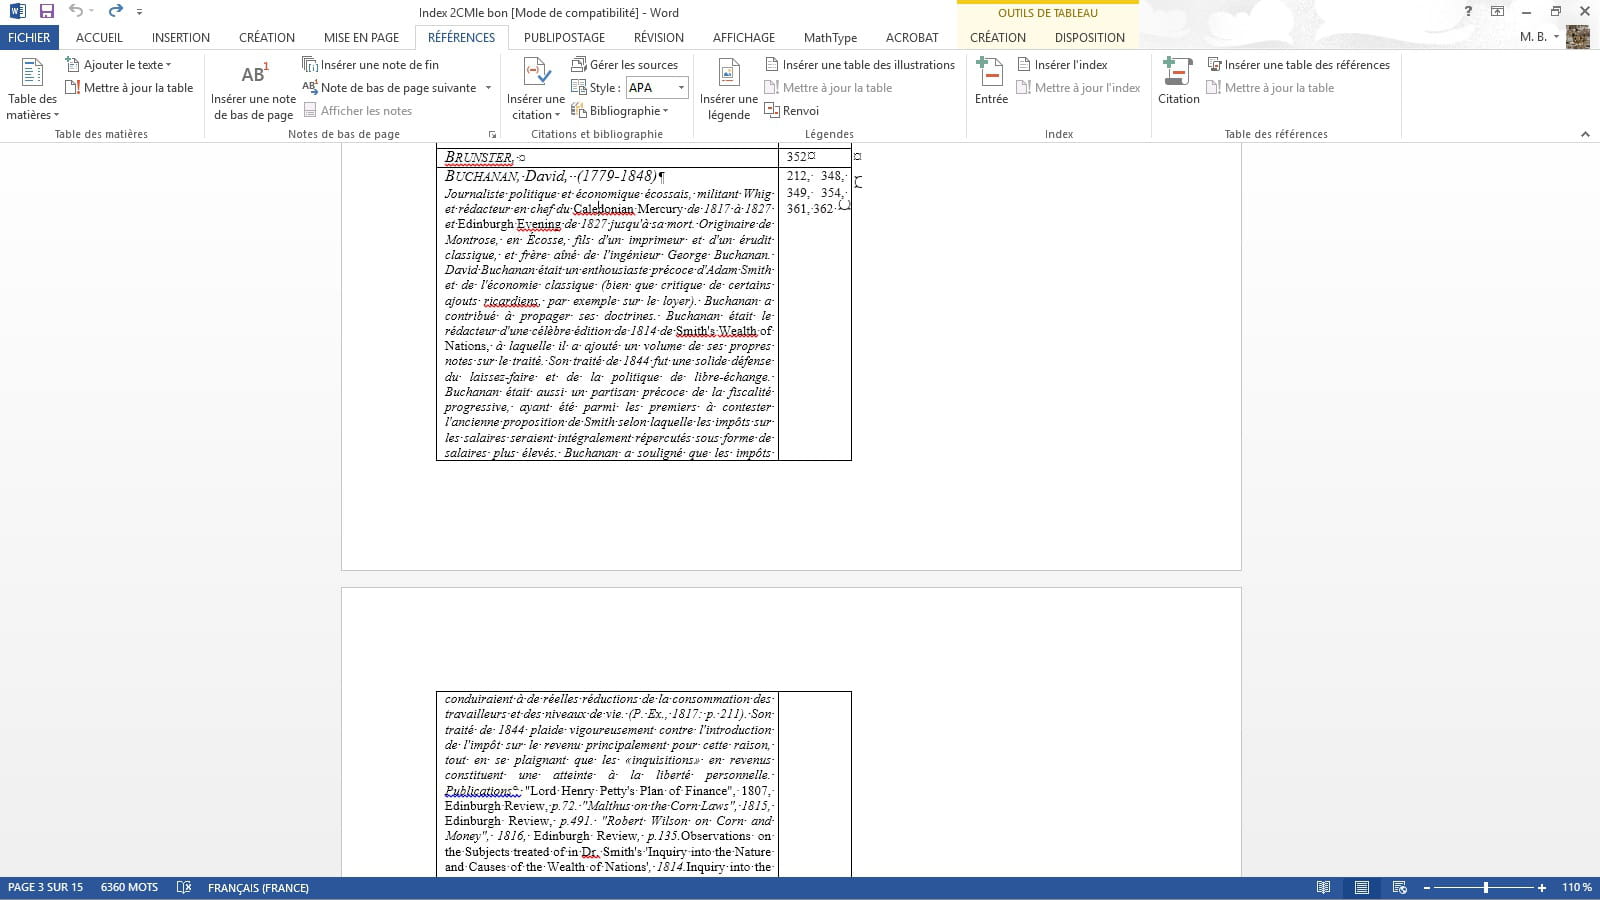Switch to the RÉVISION tab
This screenshot has width=1600, height=900.
659,37
